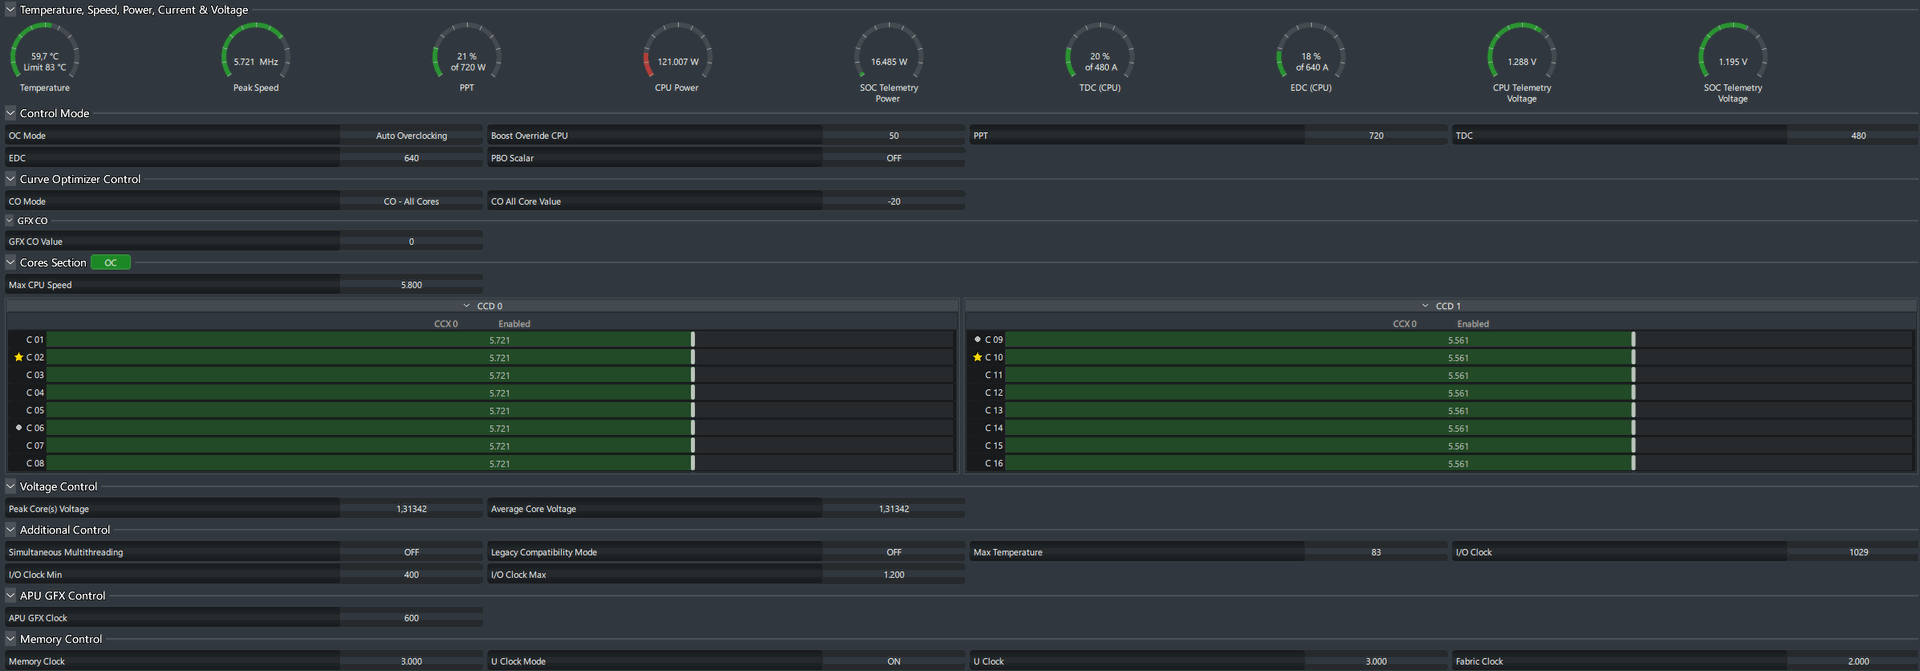The image size is (1920, 671).
Task: Click the gold star next to C 02
Action: pos(19,357)
